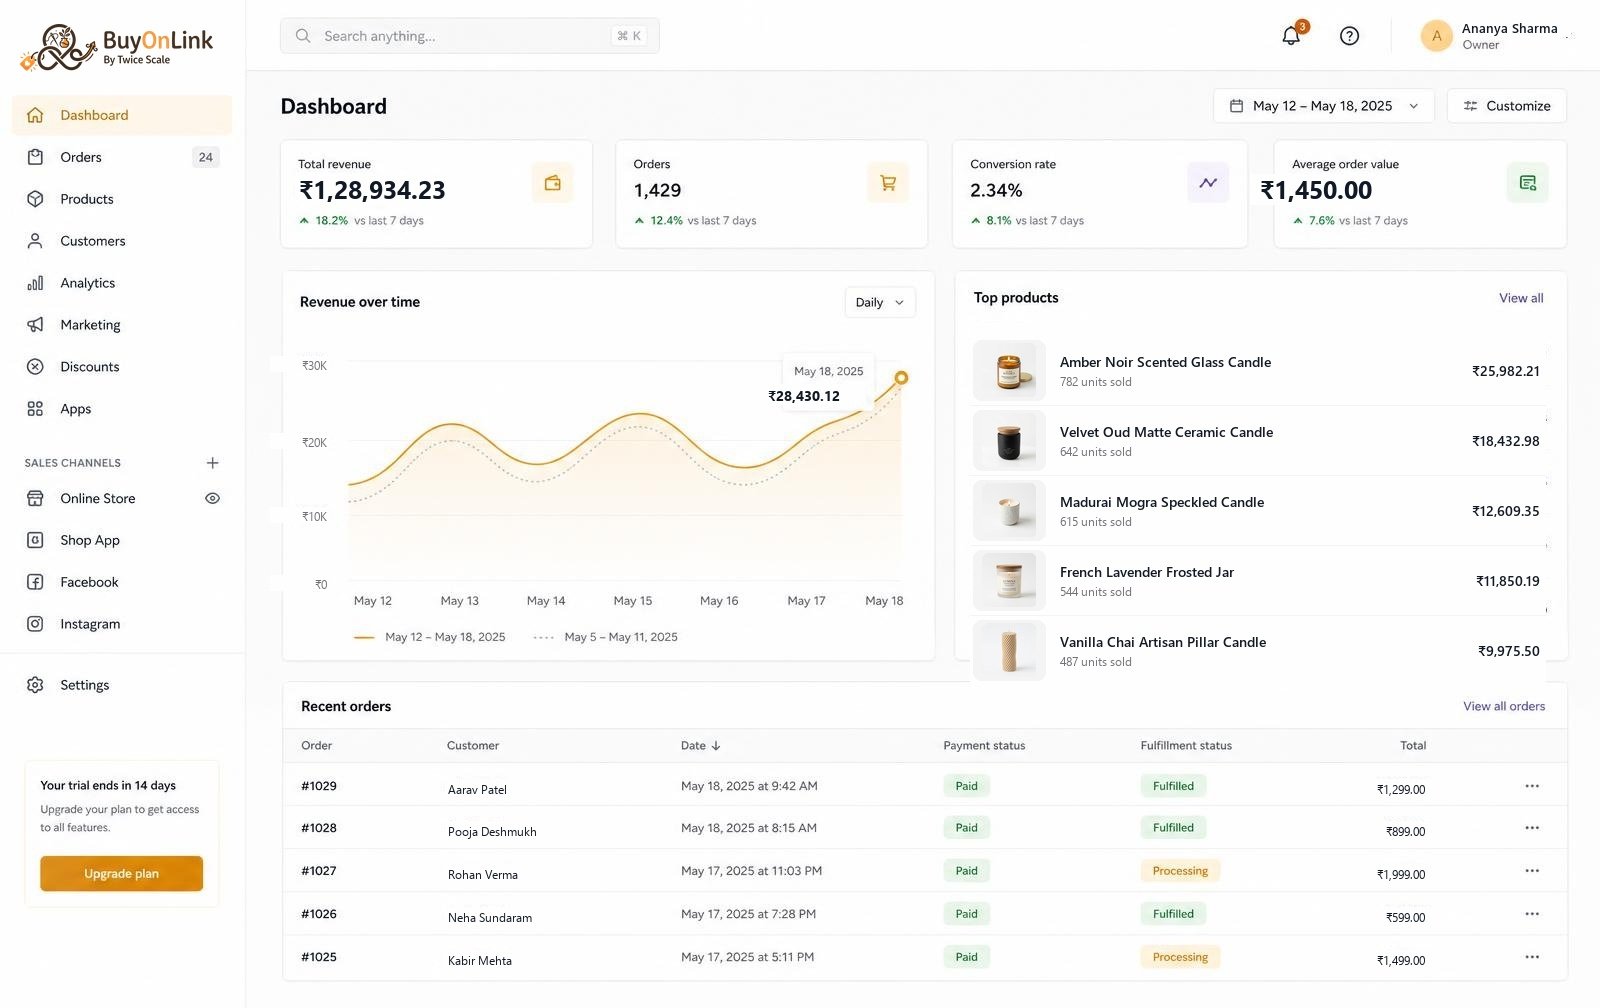The height and width of the screenshot is (1008, 1600).
Task: Toggle Online Store visibility eye icon
Action: 212,498
